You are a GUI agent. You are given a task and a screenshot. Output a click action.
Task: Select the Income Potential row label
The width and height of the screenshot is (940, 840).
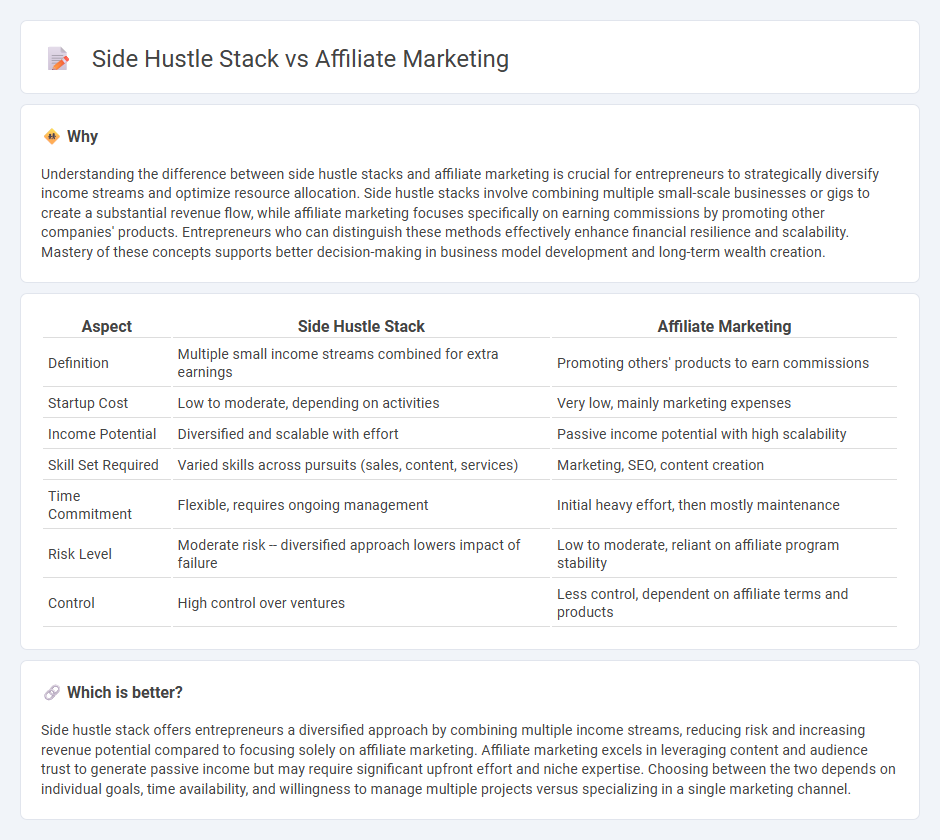[102, 434]
